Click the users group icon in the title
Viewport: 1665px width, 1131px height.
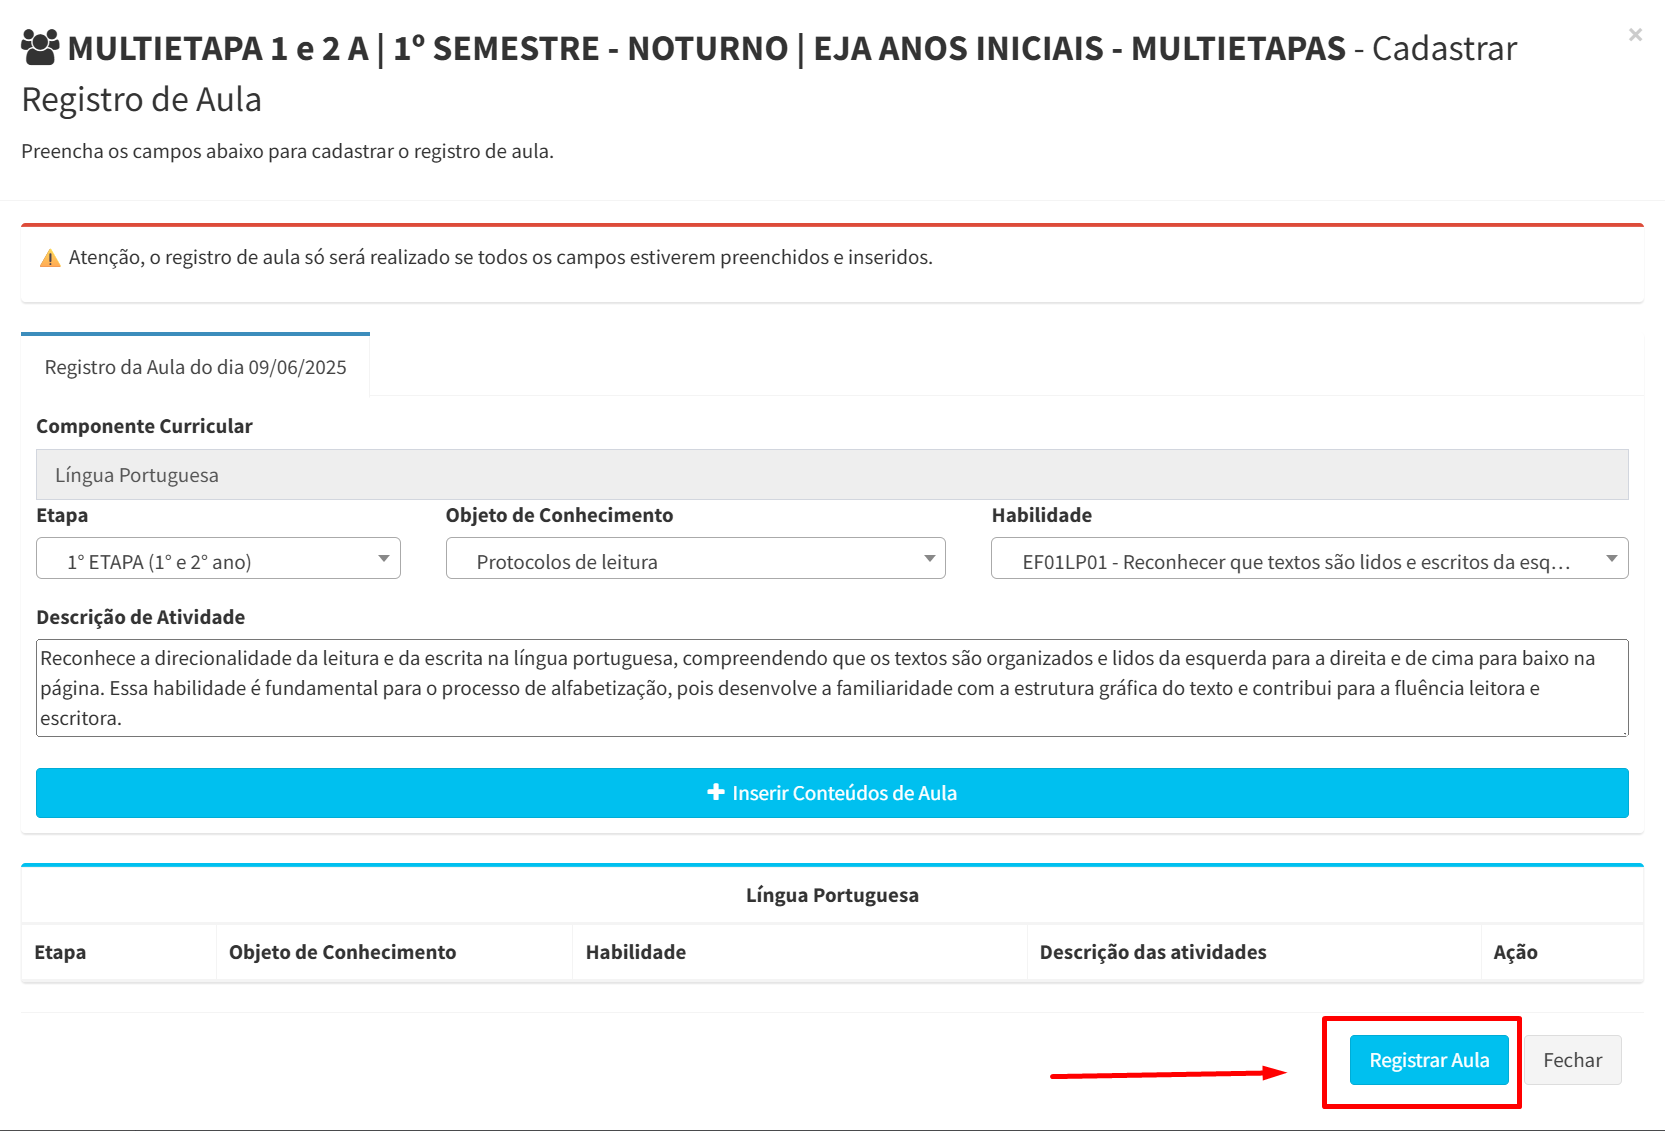(40, 47)
